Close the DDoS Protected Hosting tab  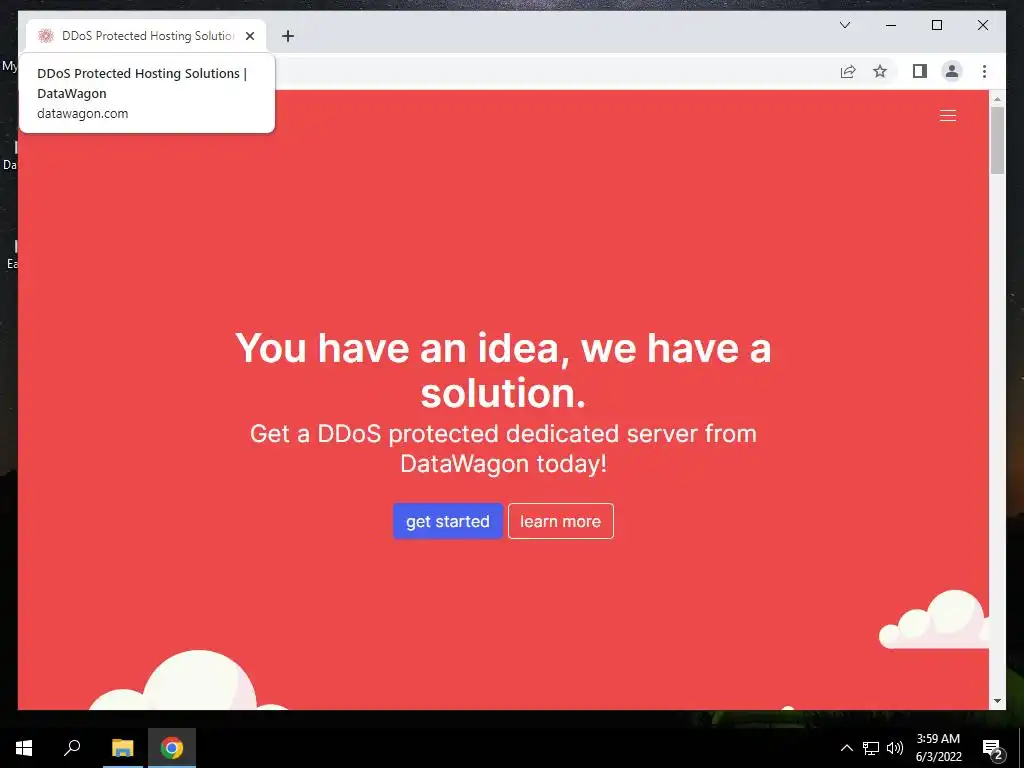pyautogui.click(x=249, y=36)
